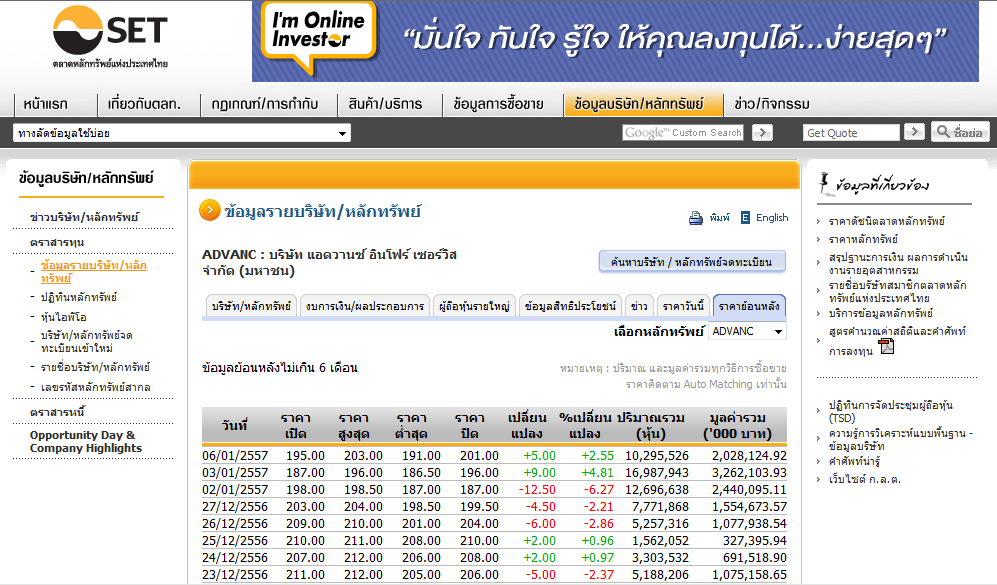This screenshot has width=997, height=585.
Task: Focus the Get Quote input field
Action: click(x=851, y=132)
